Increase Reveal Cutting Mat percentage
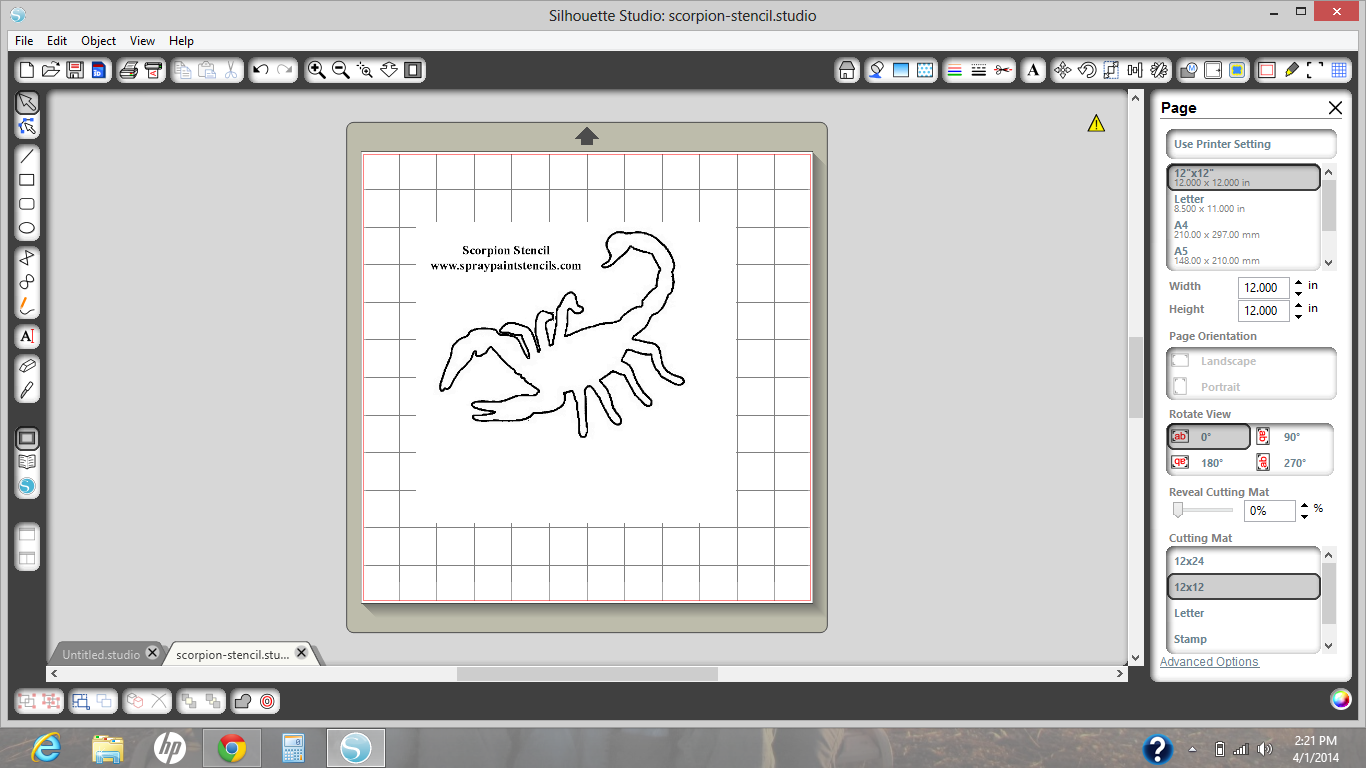This screenshot has height=768, width=1366. pyautogui.click(x=1304, y=505)
